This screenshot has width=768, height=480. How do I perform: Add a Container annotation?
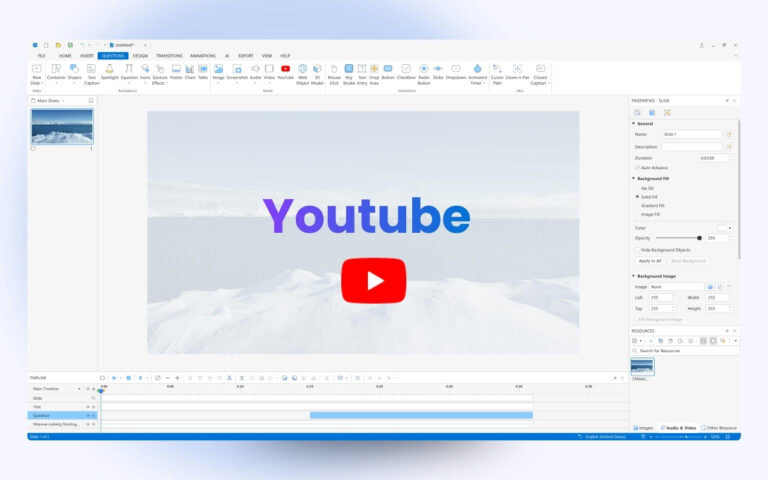[x=56, y=72]
